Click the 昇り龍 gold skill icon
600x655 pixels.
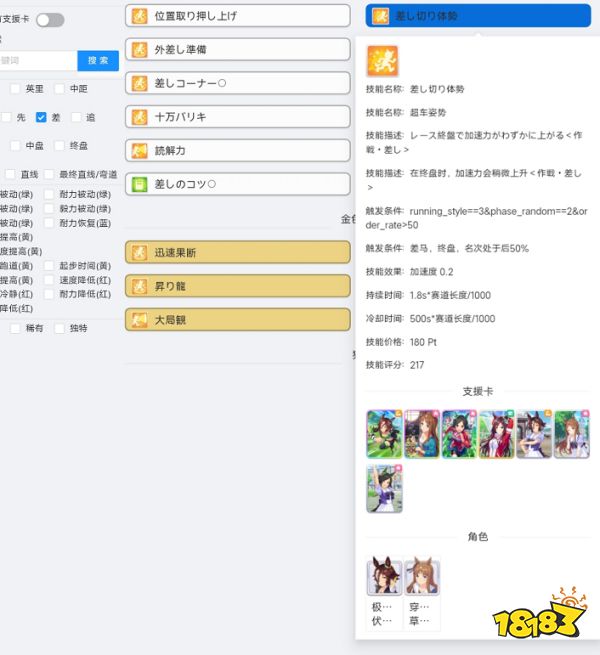tap(140, 286)
